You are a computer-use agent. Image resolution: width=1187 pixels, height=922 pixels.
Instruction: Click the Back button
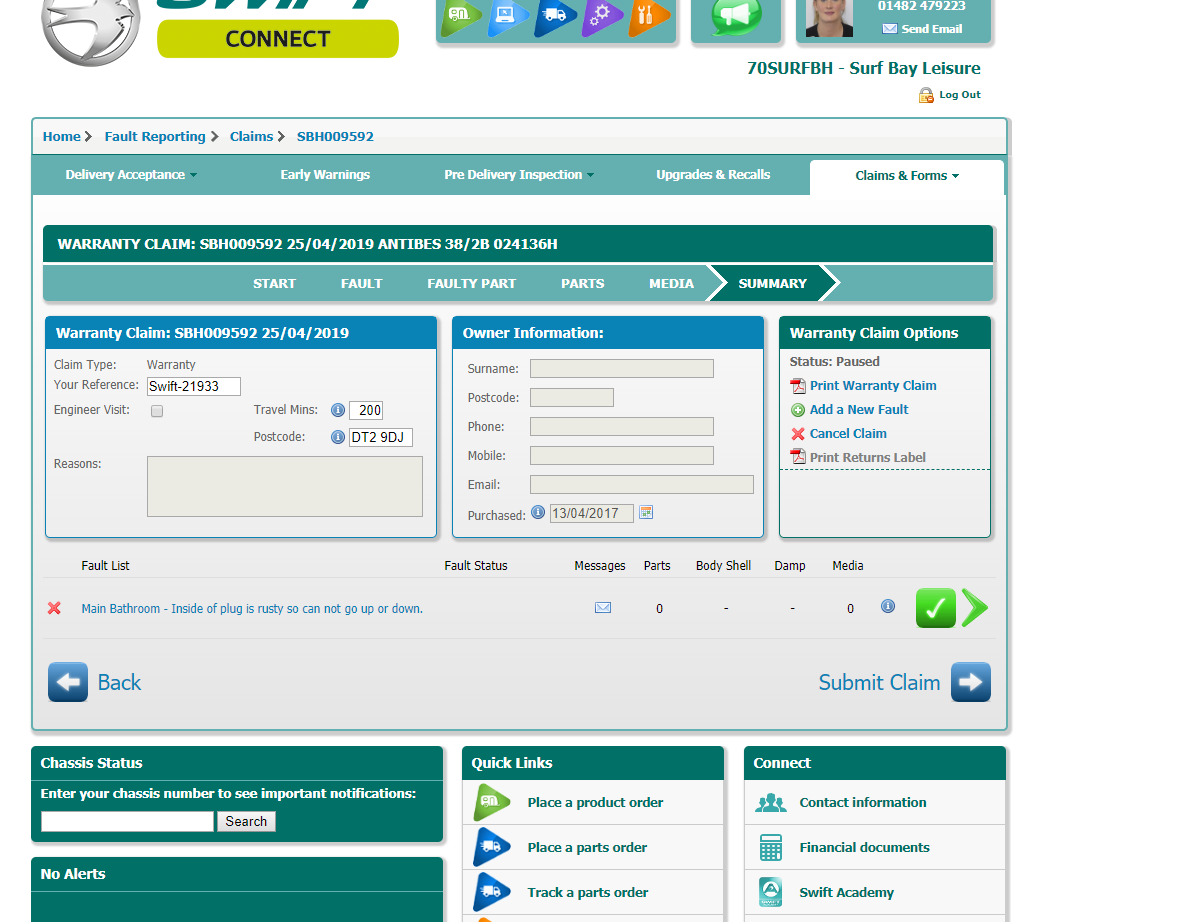coord(95,682)
